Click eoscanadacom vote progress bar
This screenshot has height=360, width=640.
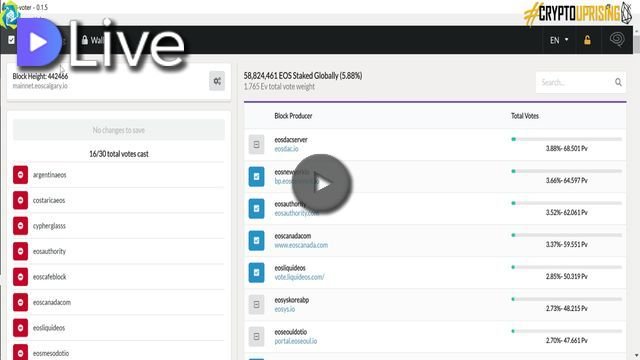567,235
